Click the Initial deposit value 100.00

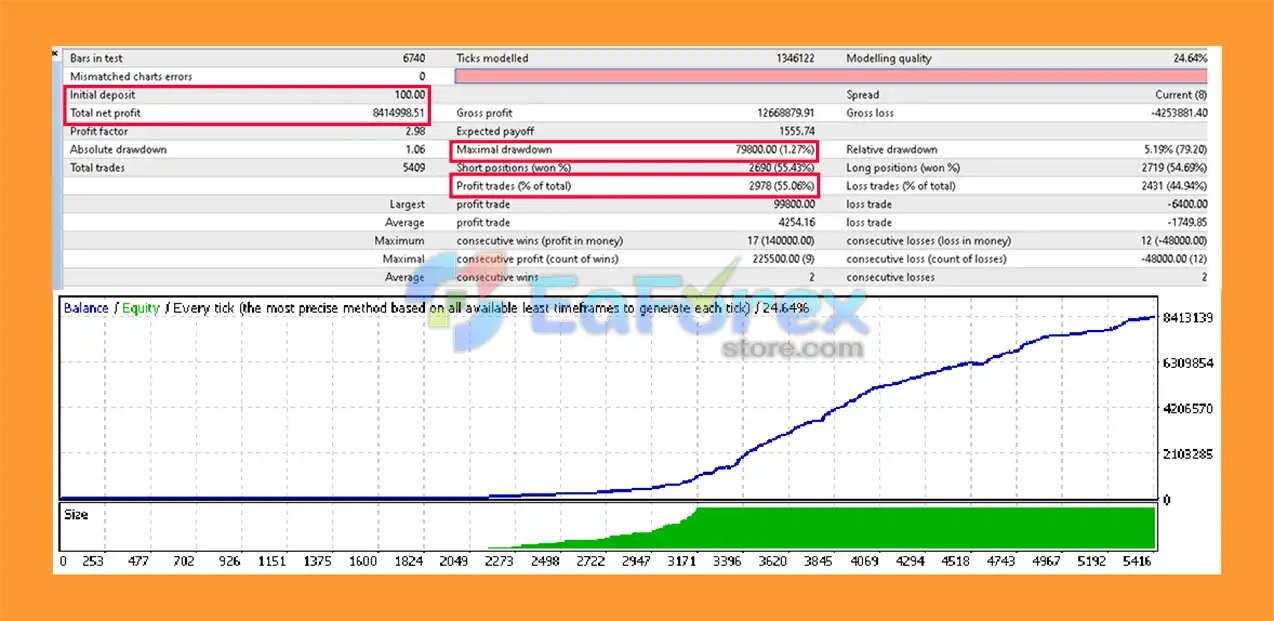411,95
